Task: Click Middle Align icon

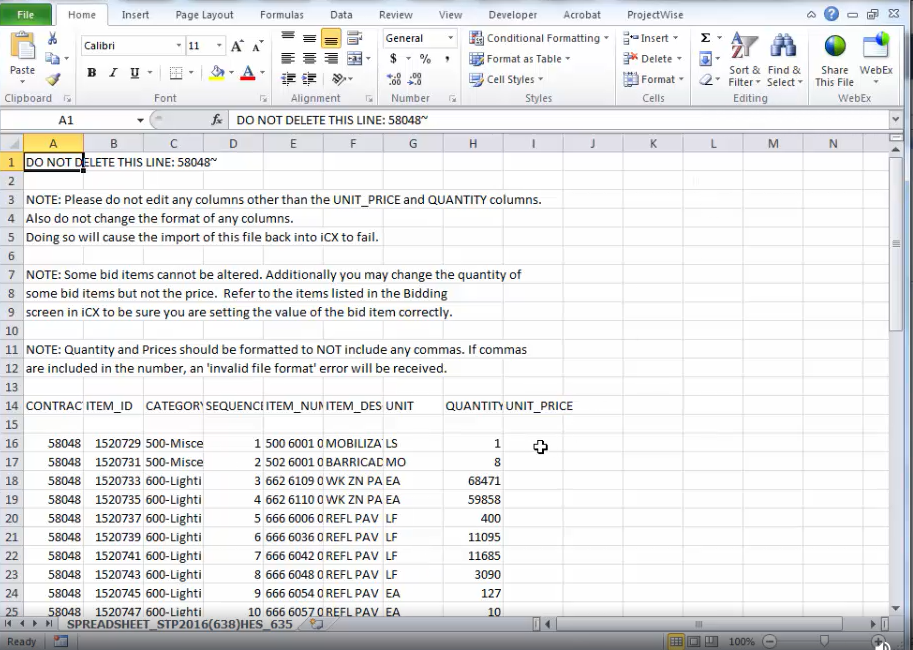Action: point(309,38)
